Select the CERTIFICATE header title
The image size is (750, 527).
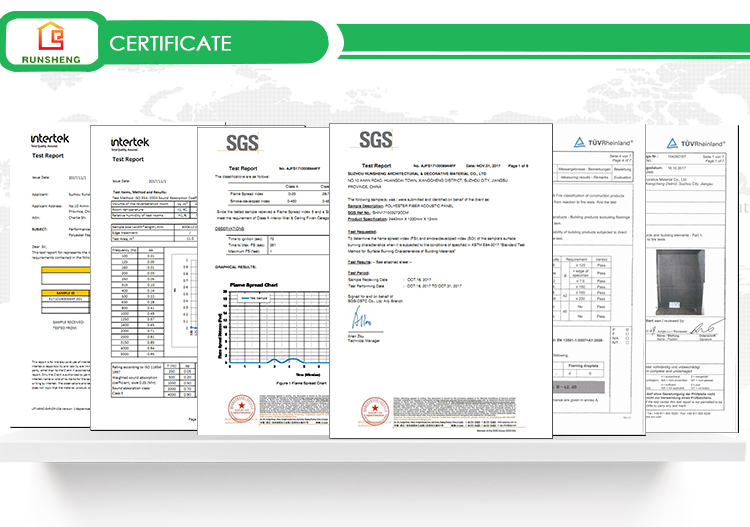[170, 42]
